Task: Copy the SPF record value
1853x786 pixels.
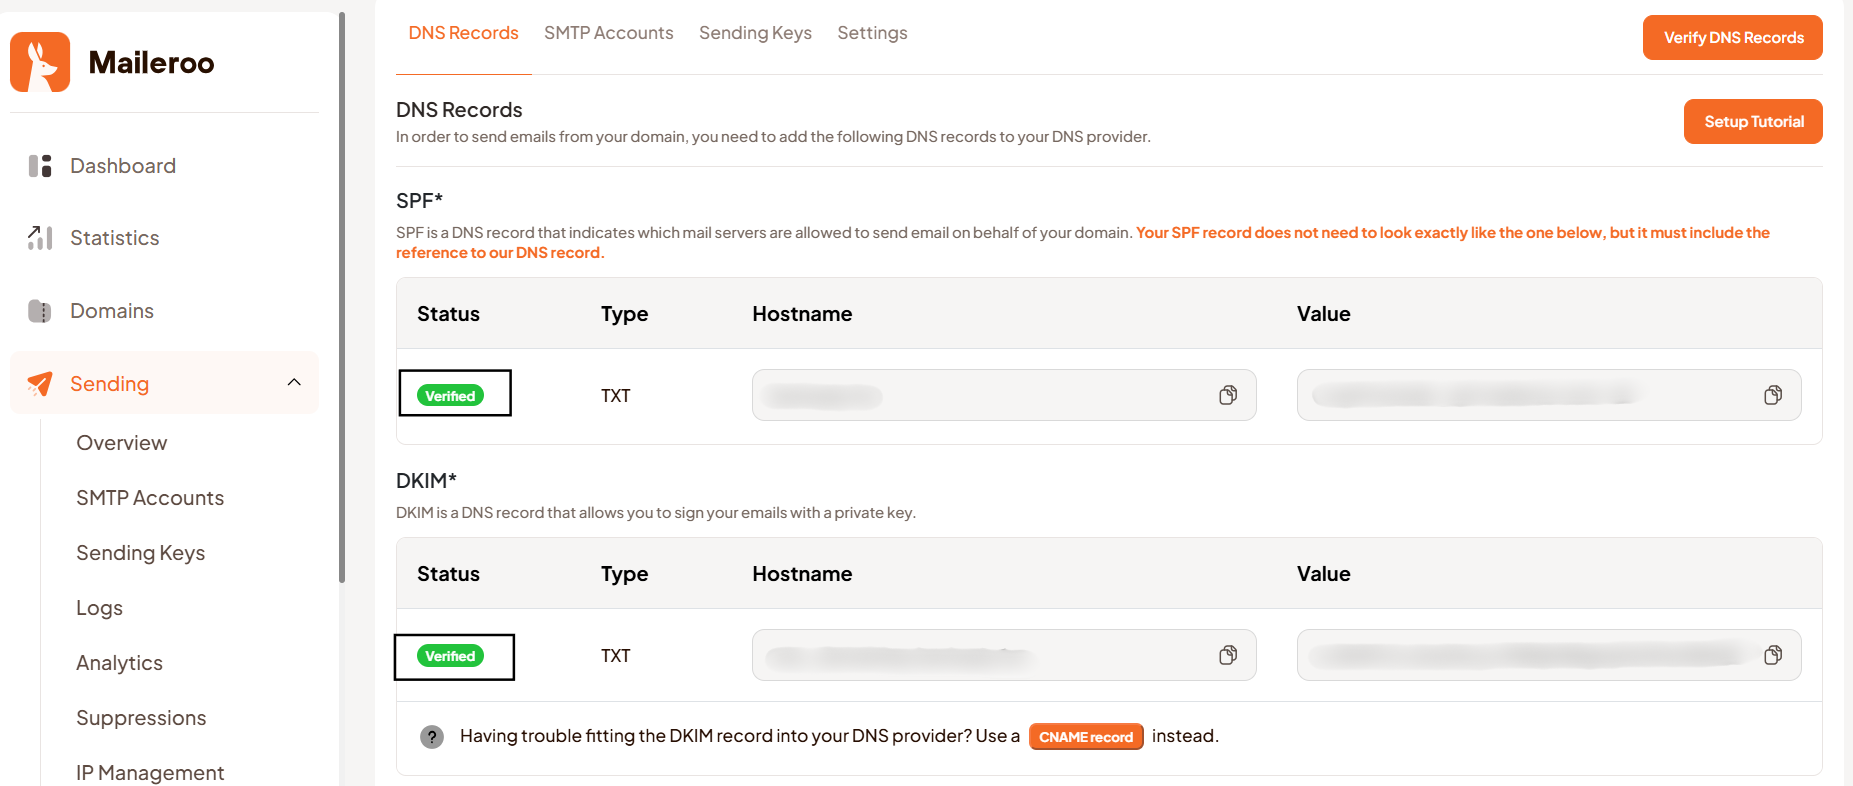Action: tap(1773, 395)
